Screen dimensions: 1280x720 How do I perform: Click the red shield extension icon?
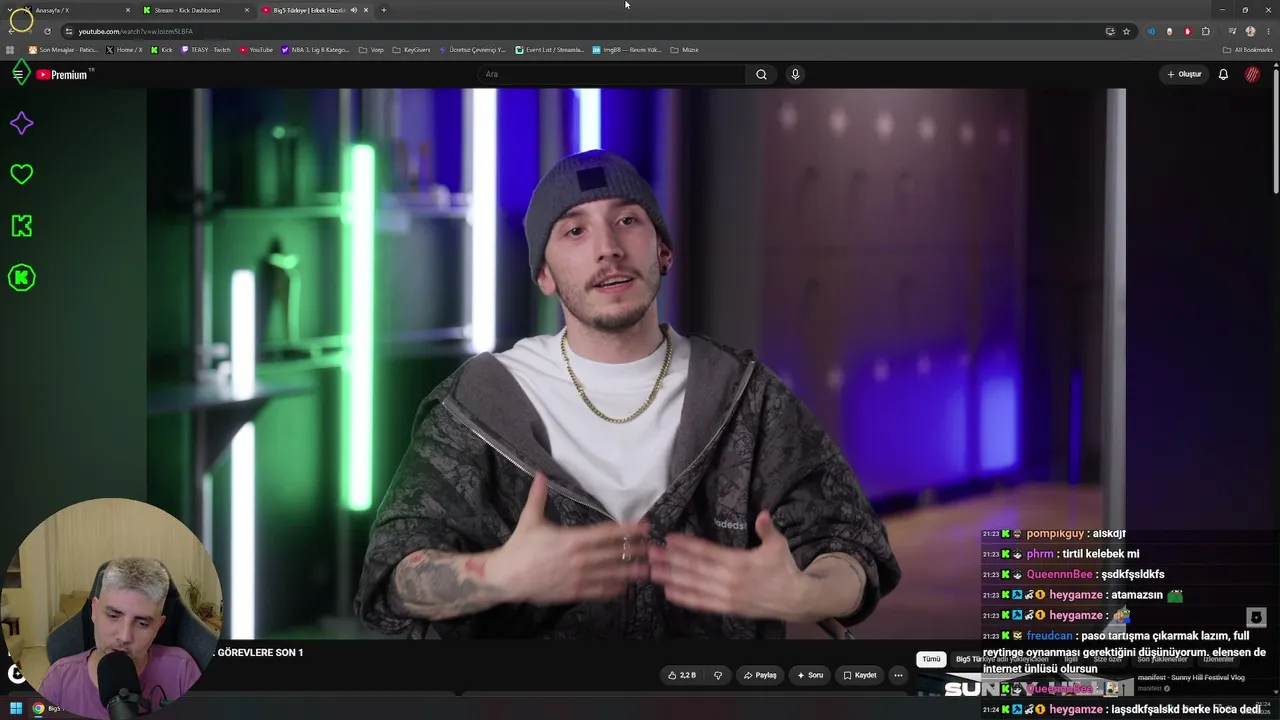[1188, 31]
